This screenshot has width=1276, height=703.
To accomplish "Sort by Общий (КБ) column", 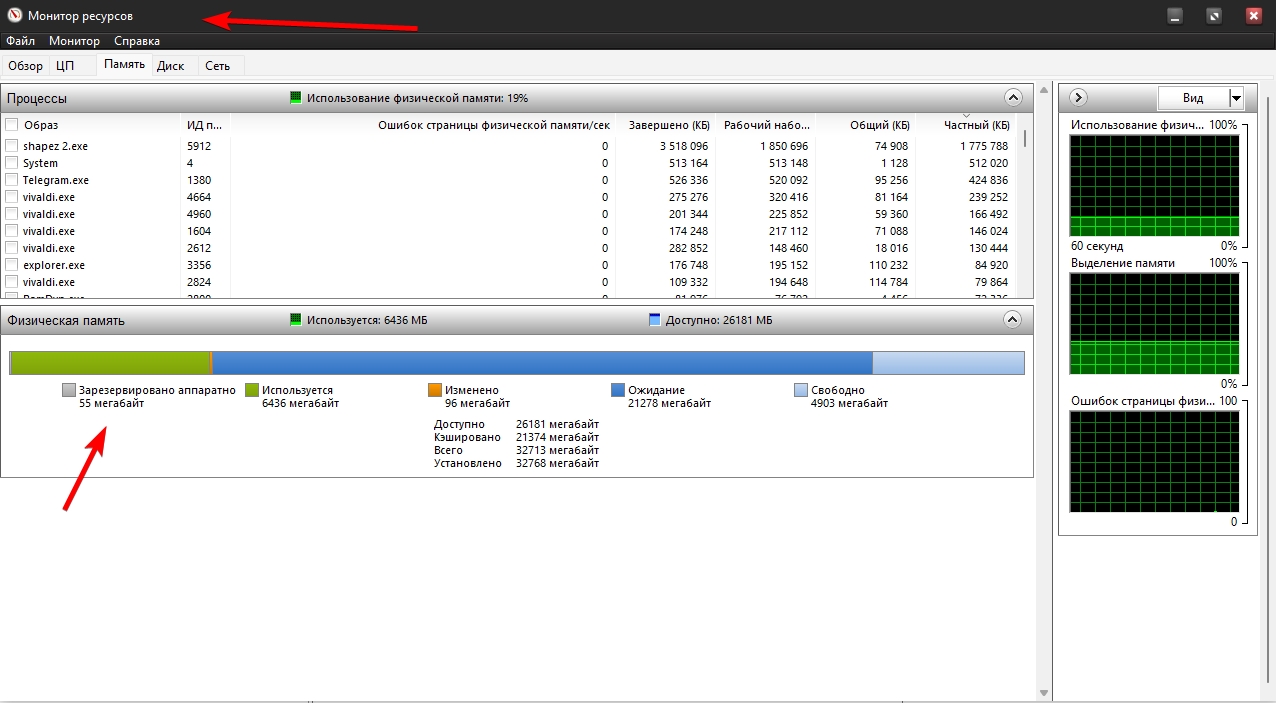I will point(865,125).
